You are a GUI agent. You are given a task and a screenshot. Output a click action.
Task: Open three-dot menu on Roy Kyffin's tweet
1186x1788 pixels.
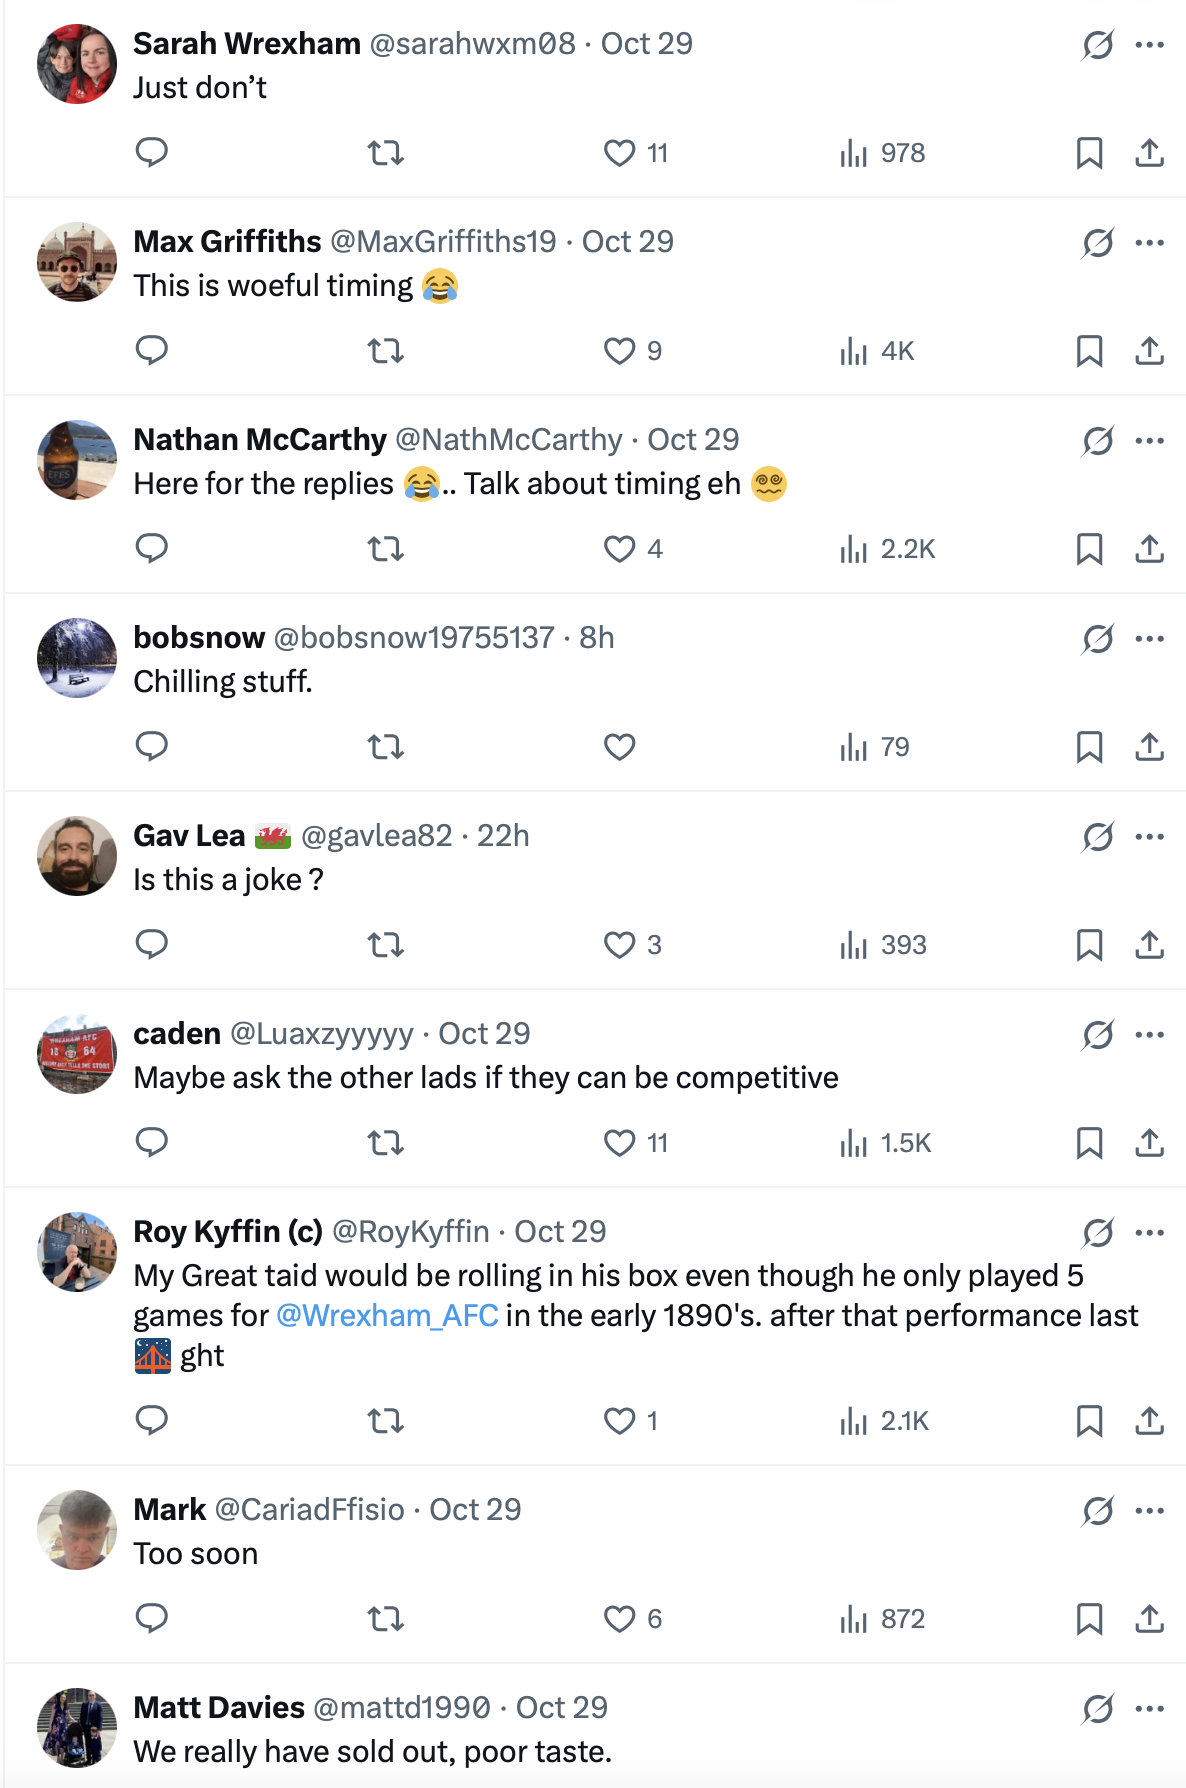click(x=1150, y=1233)
